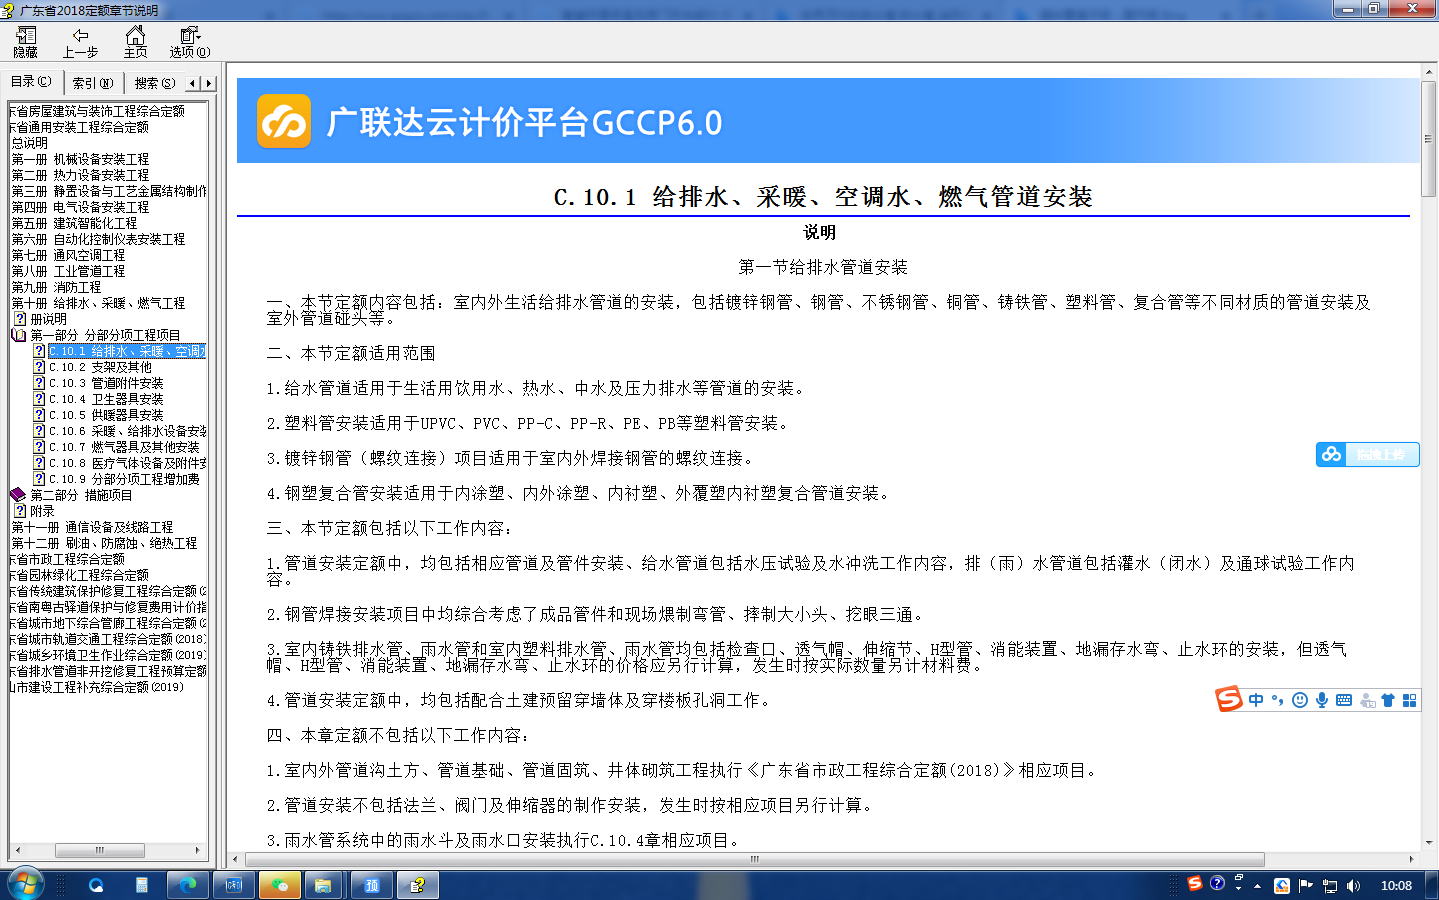The height and width of the screenshot is (900, 1439).
Task: Select 总说明 in the contents tree
Action: [29, 143]
